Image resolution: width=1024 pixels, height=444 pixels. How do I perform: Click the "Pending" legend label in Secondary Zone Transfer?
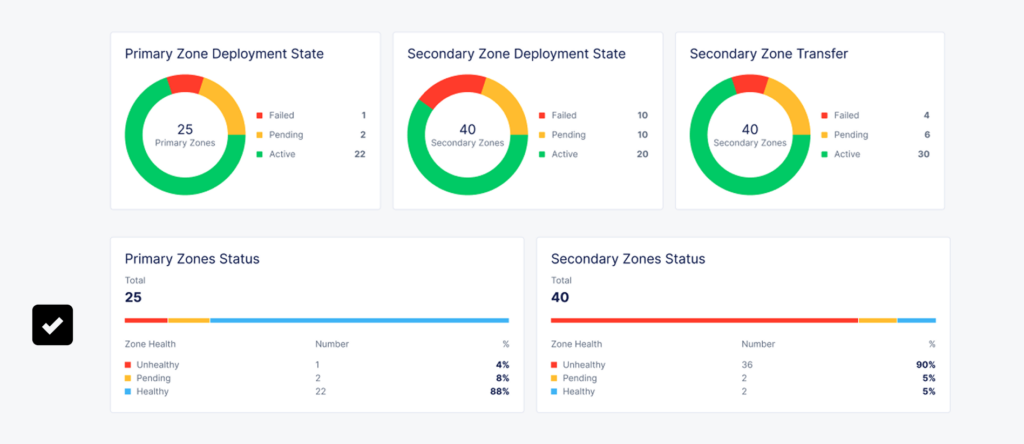pyautogui.click(x=851, y=135)
